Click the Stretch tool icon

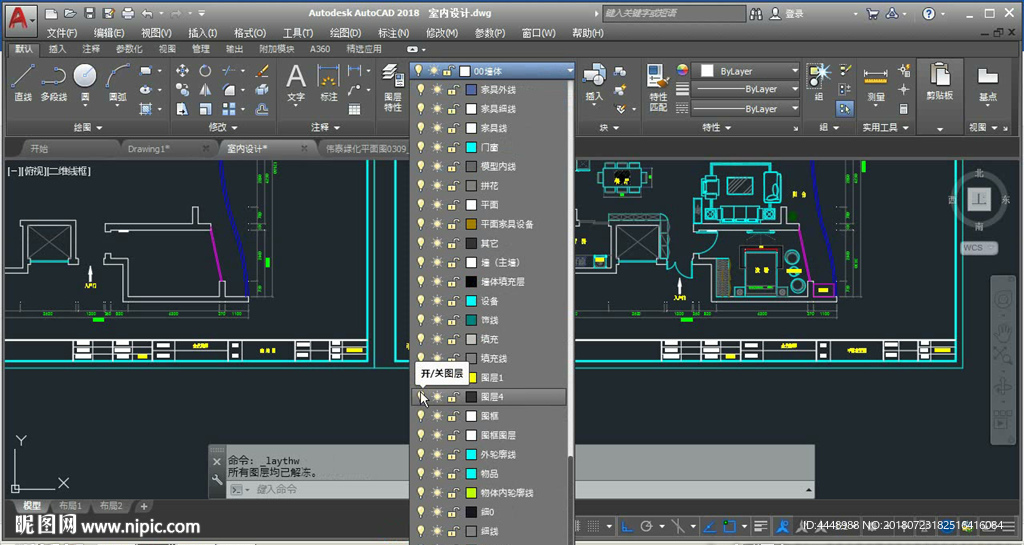pyautogui.click(x=183, y=109)
